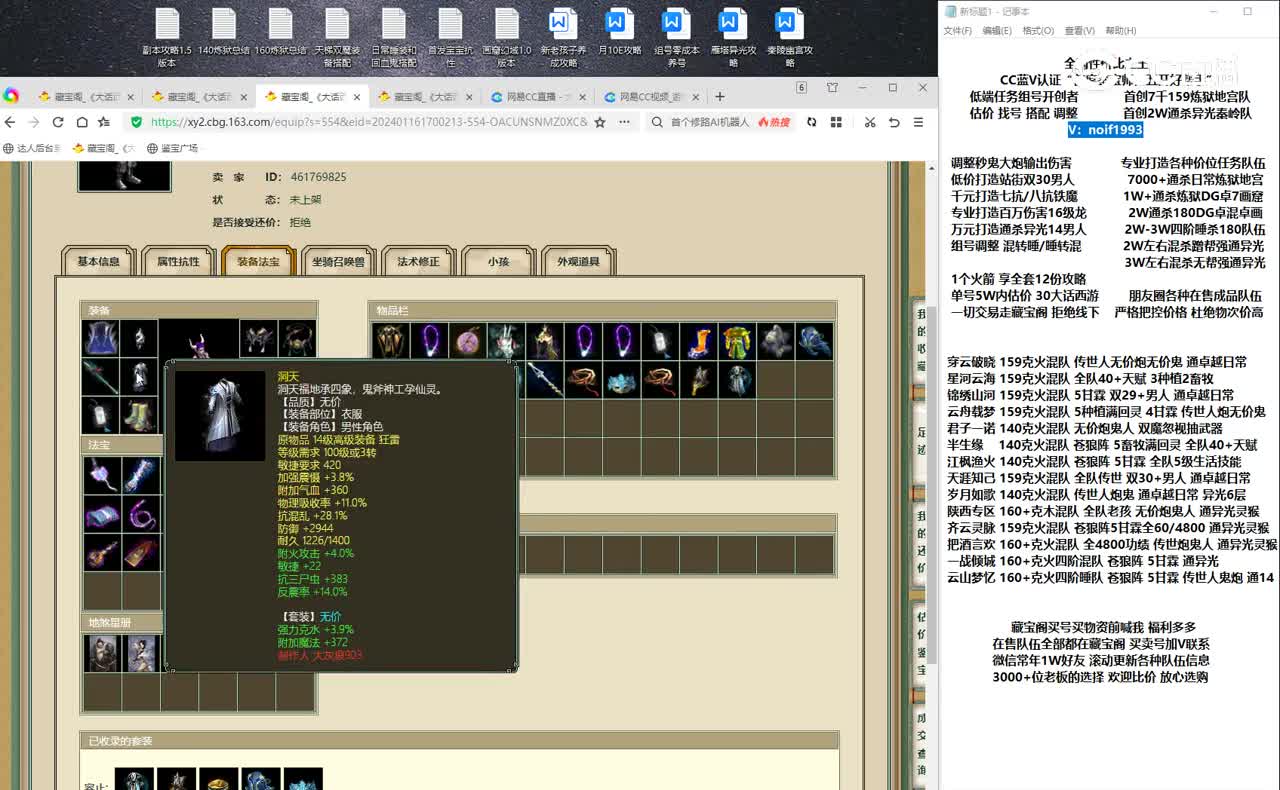
Task: Open desktop document 月10E攻略
Action: coord(619,32)
